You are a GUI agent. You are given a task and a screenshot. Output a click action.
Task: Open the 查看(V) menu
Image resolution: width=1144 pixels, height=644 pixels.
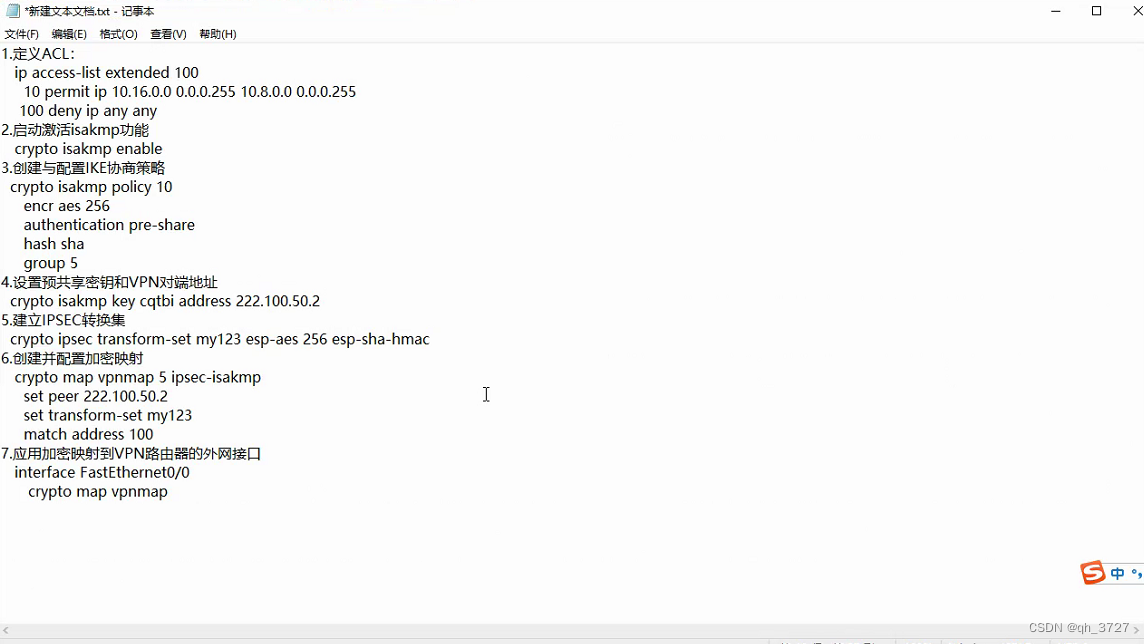point(168,34)
